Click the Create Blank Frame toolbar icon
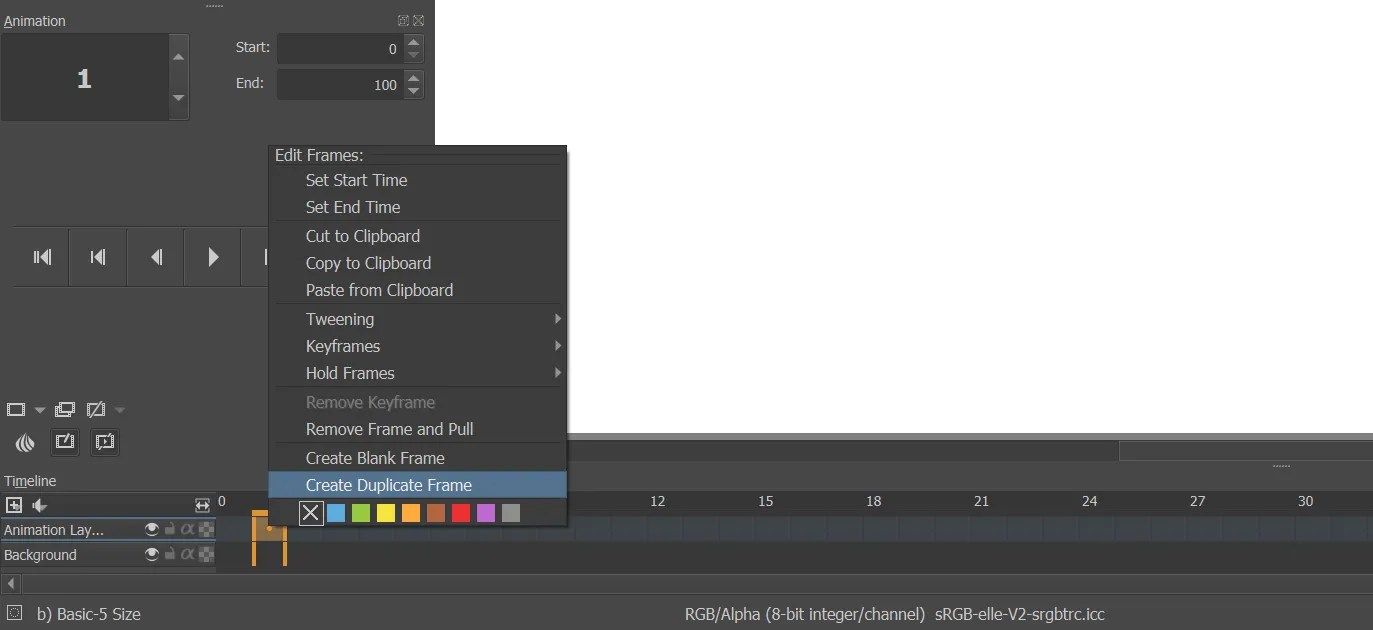 [x=64, y=442]
